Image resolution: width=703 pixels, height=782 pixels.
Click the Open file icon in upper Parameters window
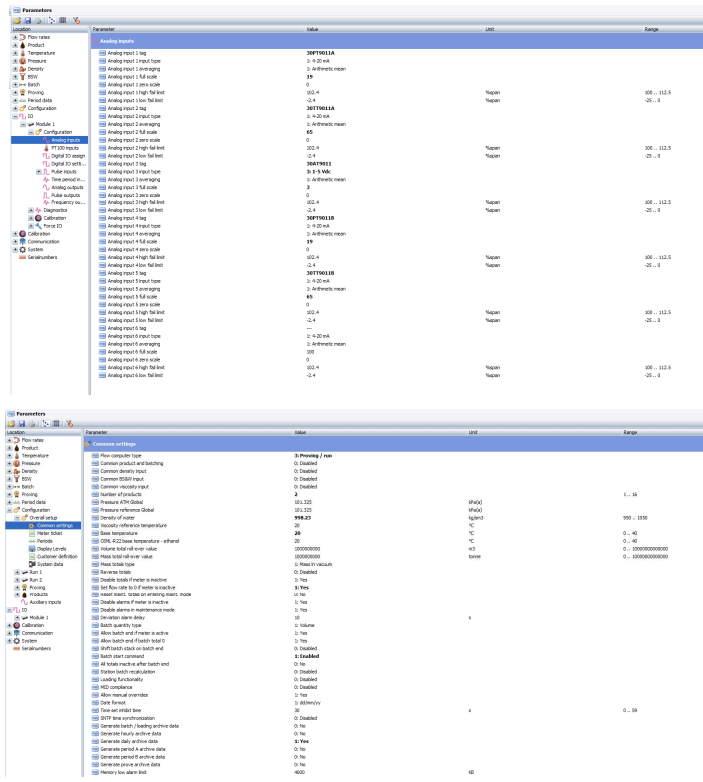tap(17, 20)
